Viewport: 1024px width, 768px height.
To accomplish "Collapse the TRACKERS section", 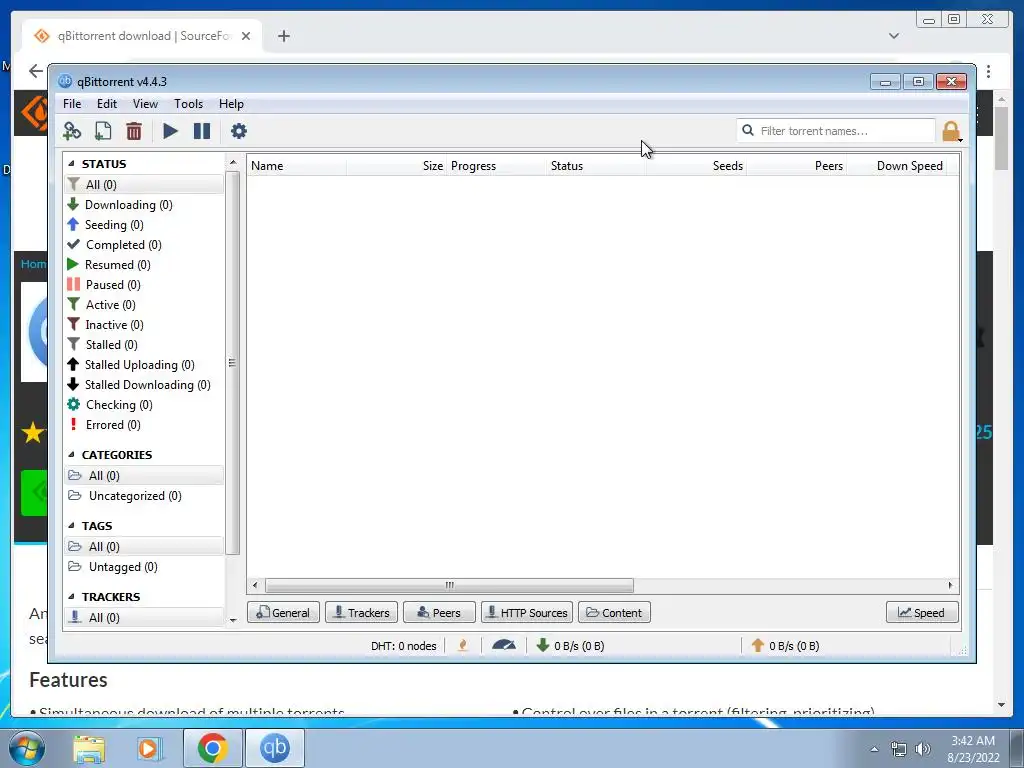I will point(71,597).
